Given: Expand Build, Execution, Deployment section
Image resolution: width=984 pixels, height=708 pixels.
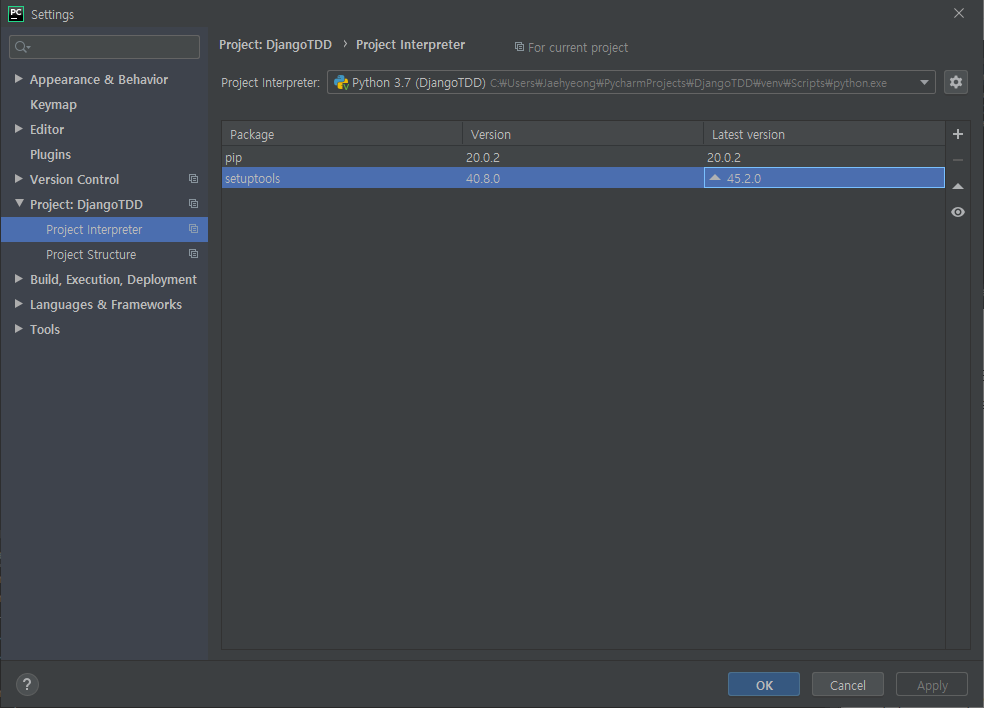Looking at the screenshot, I should 19,279.
